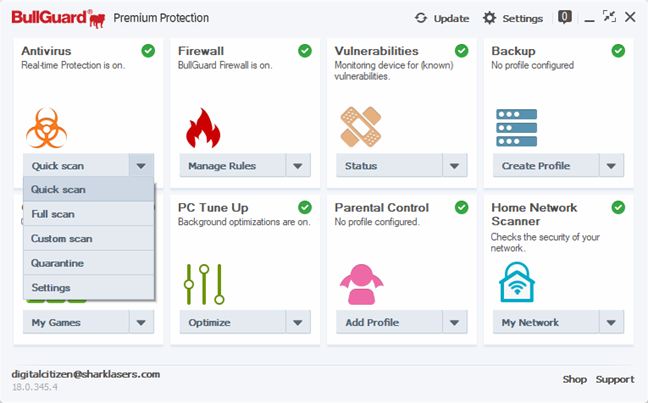The width and height of the screenshot is (648, 403).
Task: Click the PC Tune Up green checkmark
Action: click(x=305, y=207)
